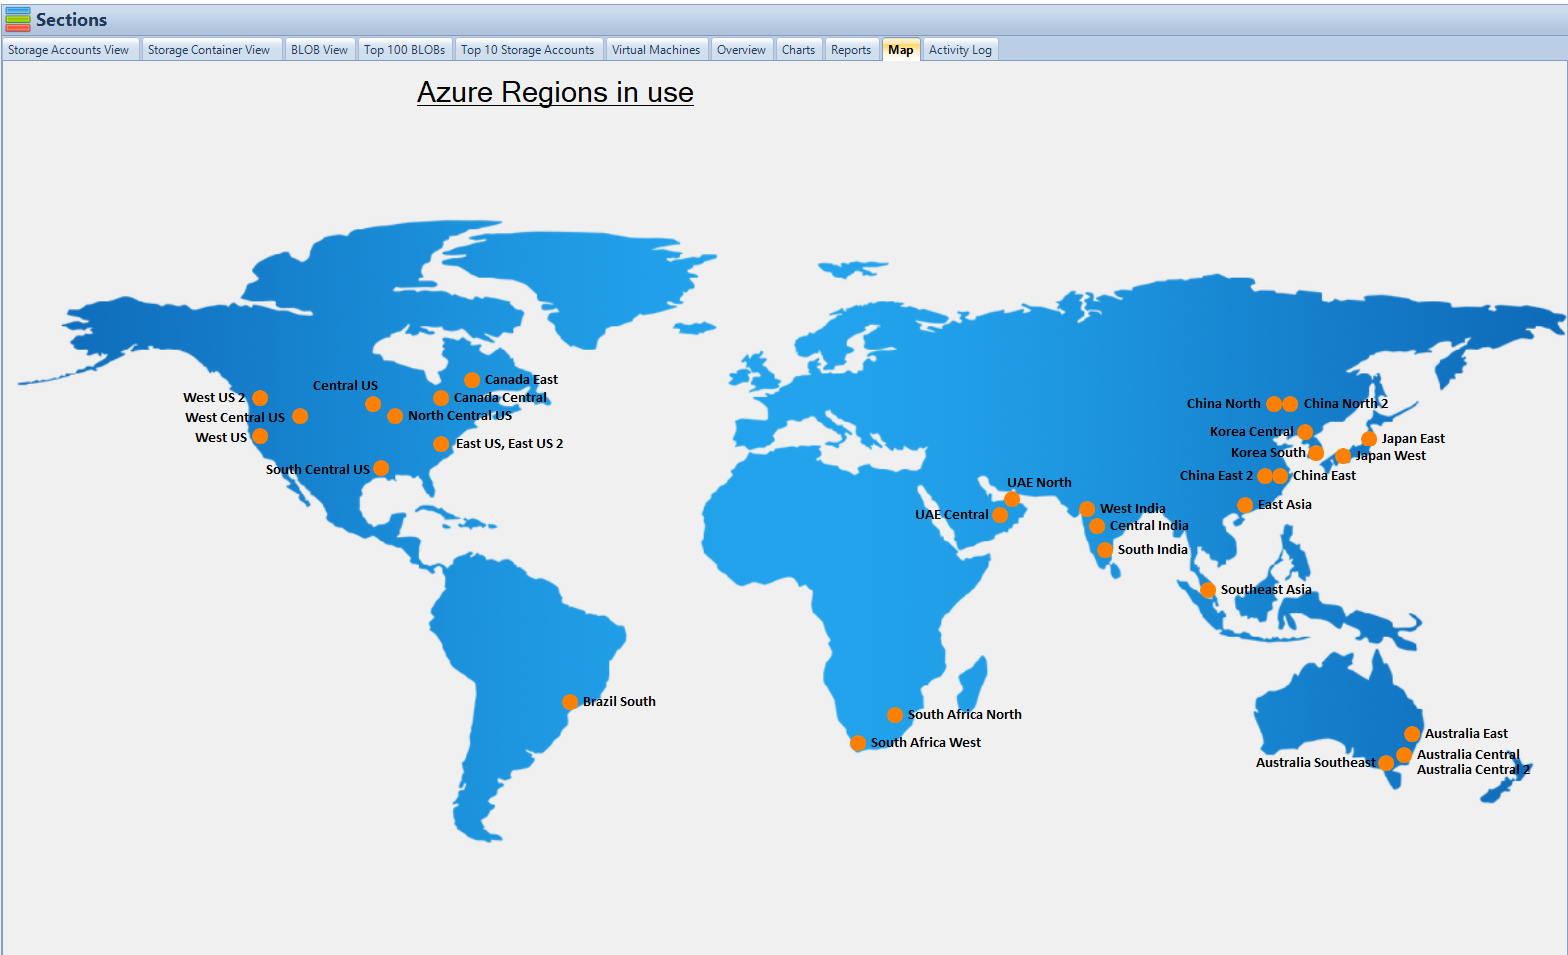This screenshot has height=955, width=1568.
Task: Click the Southeast Asia marker dot
Action: (x=1208, y=590)
